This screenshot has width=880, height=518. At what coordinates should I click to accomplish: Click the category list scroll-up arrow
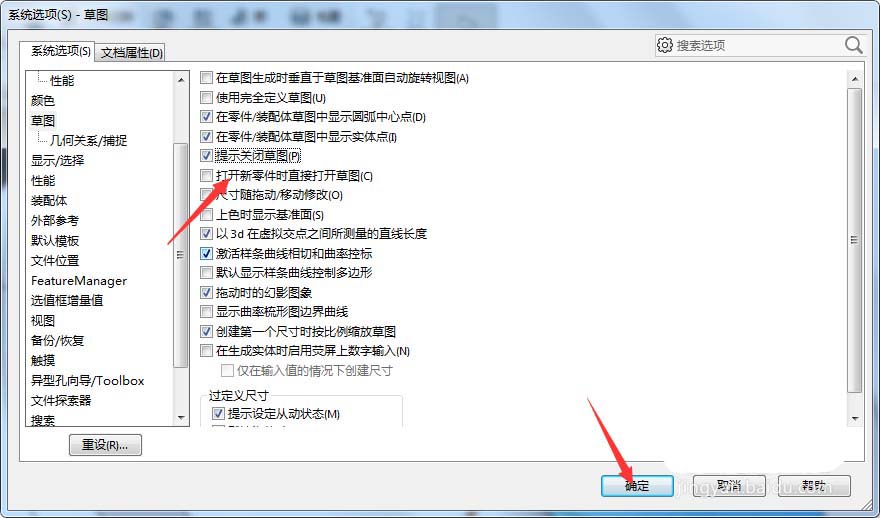[x=181, y=80]
